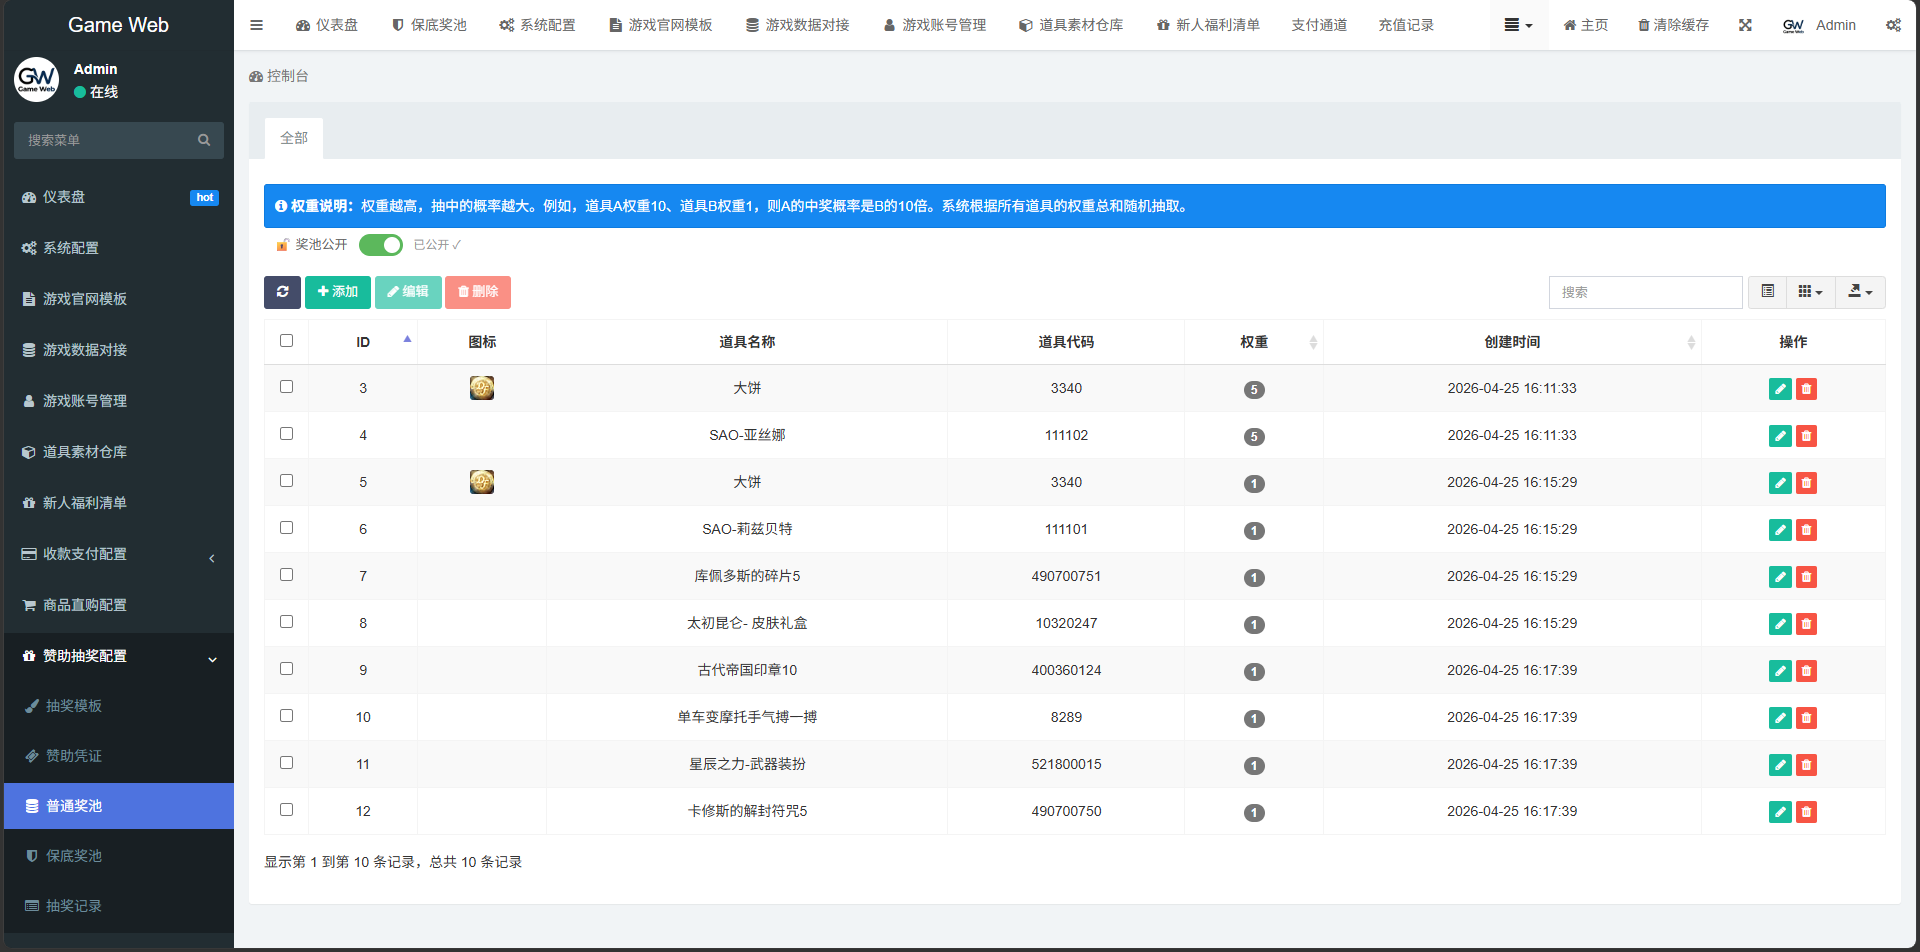Delete the SAO-亚丝娜 row with trash icon
The width and height of the screenshot is (1920, 952).
[x=1806, y=436]
